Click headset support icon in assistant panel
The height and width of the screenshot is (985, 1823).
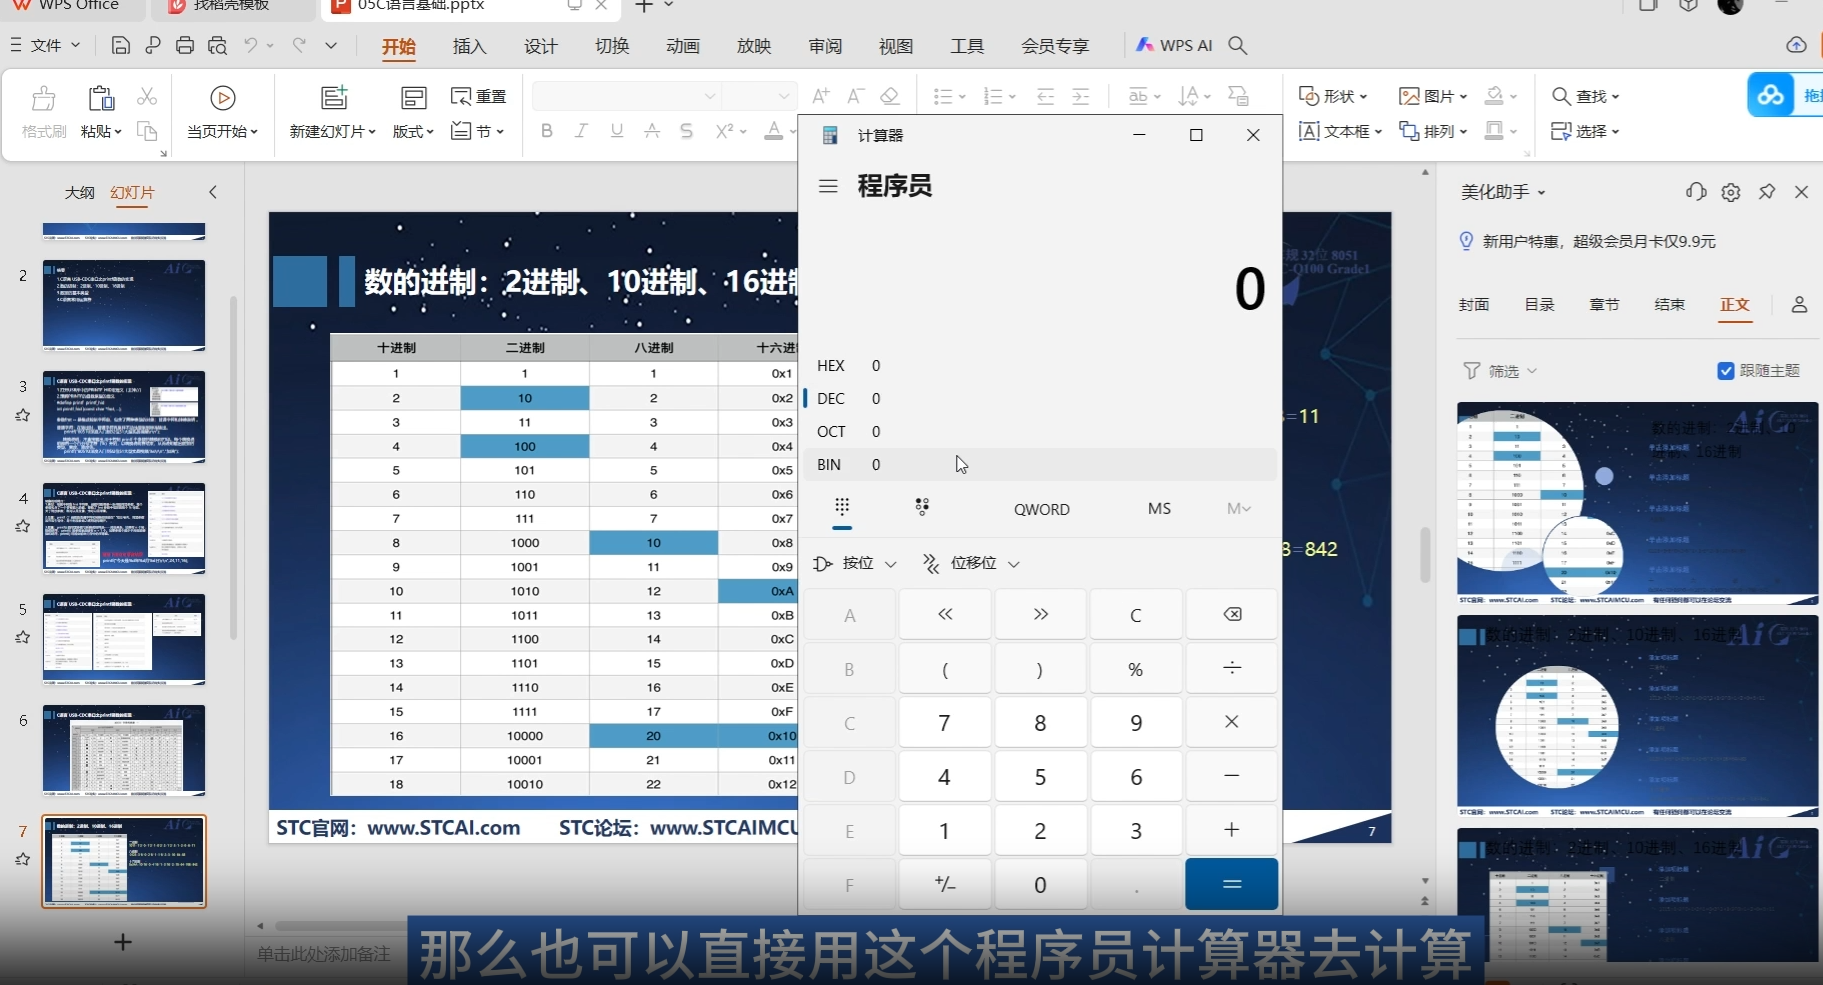(x=1696, y=192)
